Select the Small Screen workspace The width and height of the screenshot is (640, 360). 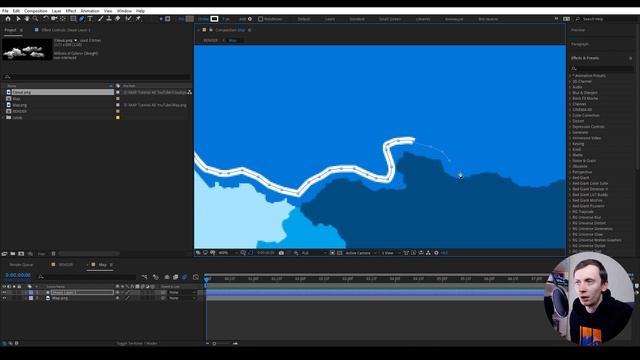pyautogui.click(x=390, y=19)
